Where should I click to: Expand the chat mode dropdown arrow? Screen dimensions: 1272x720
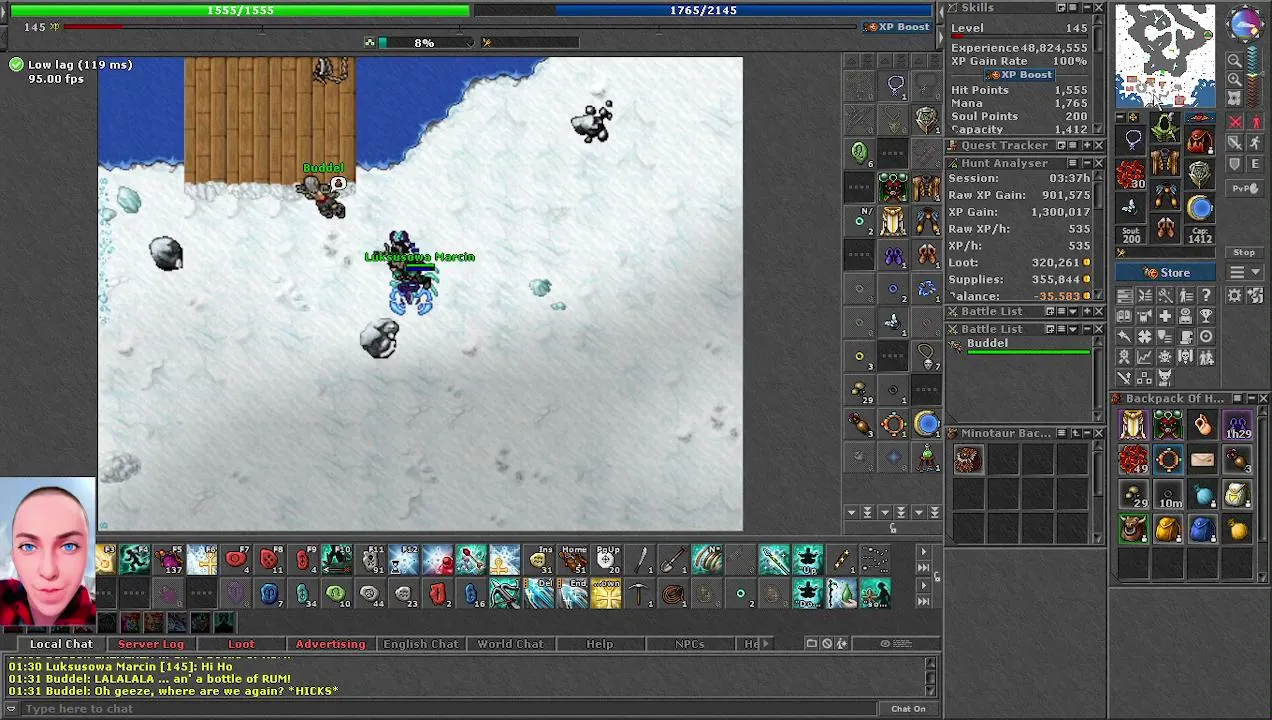tap(11, 709)
